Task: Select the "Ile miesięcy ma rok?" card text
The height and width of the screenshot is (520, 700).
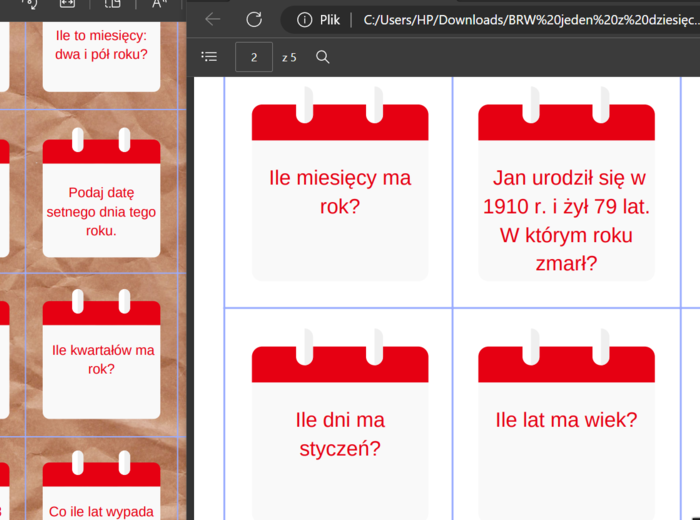Action: click(340, 192)
